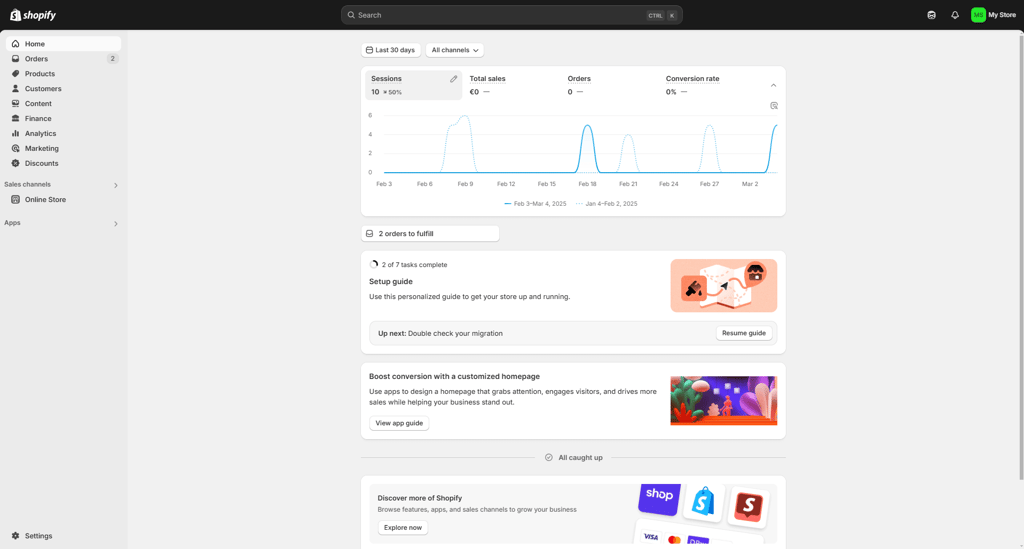Toggle legend Feb 3–Mar 4, 2025 series
The image size is (1024, 549).
536,204
